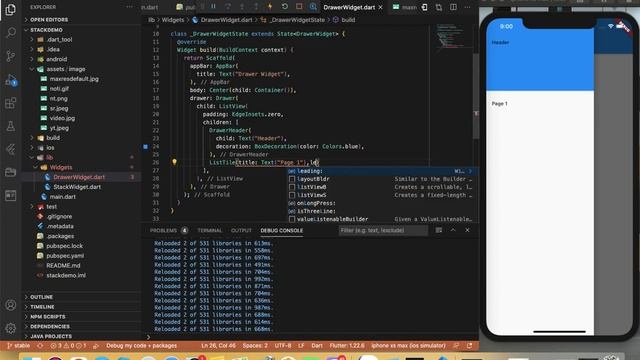Viewport: 640px width, 360px height.
Task: Trigger Flutter hot reload lightning icon
Action: (270, 7)
